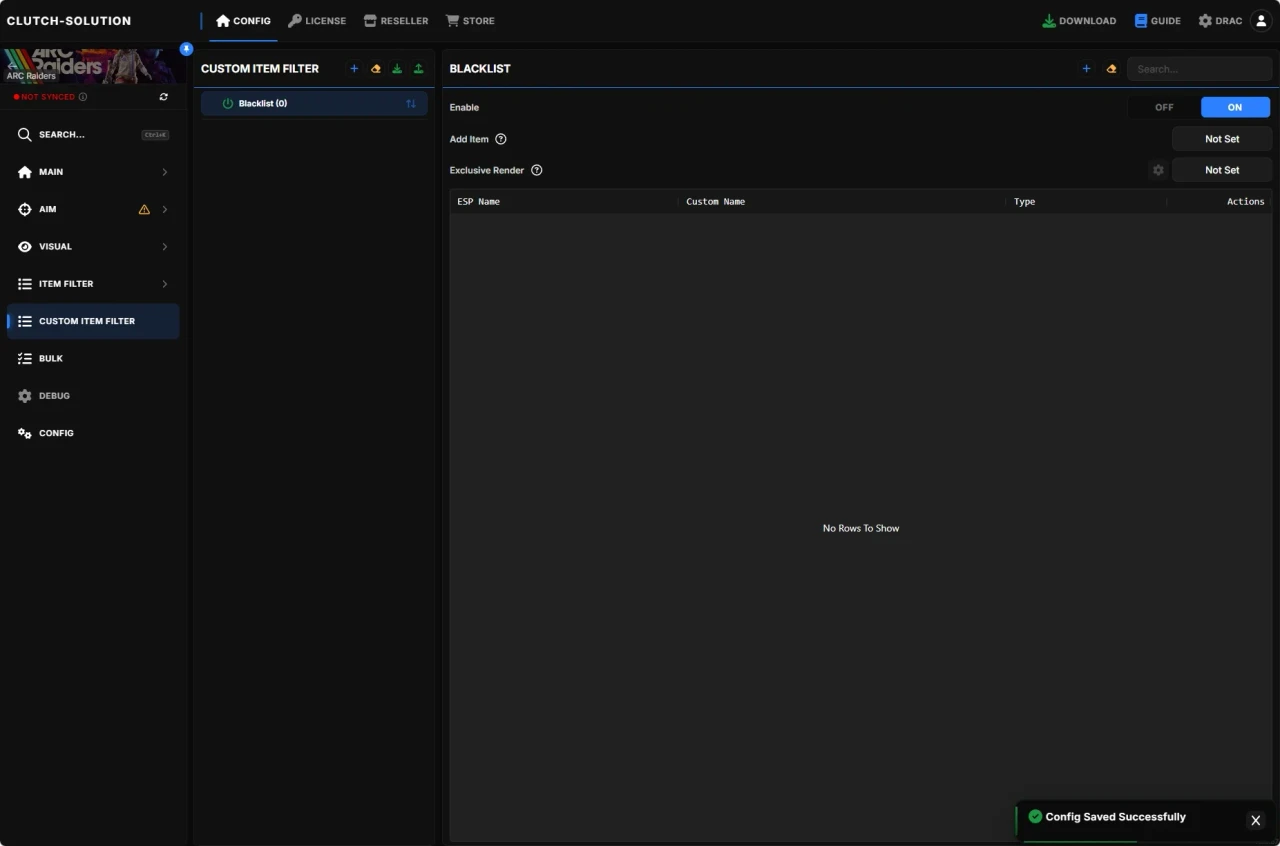Viewport: 1280px width, 846px height.
Task: Switch Enable to ON
Action: pos(1235,107)
